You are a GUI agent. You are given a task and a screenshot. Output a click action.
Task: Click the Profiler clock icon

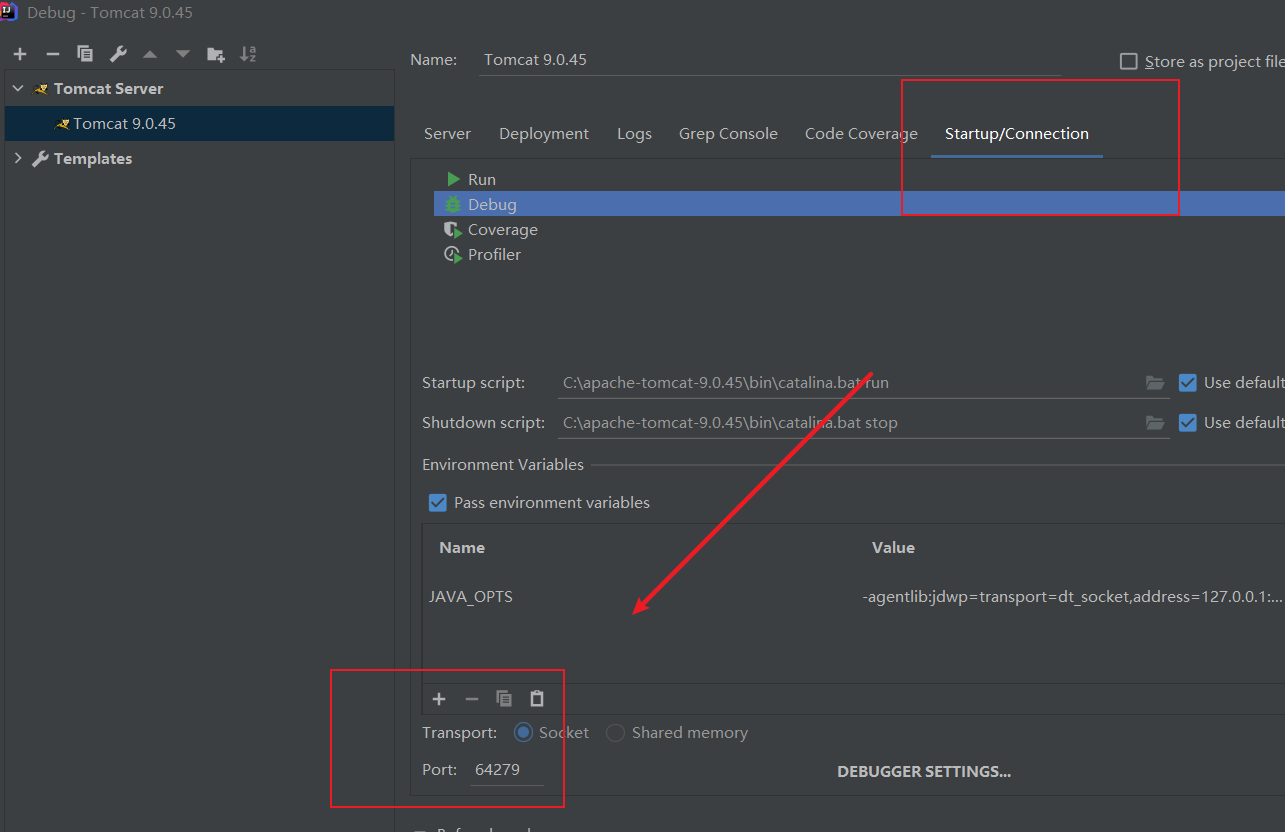[453, 255]
